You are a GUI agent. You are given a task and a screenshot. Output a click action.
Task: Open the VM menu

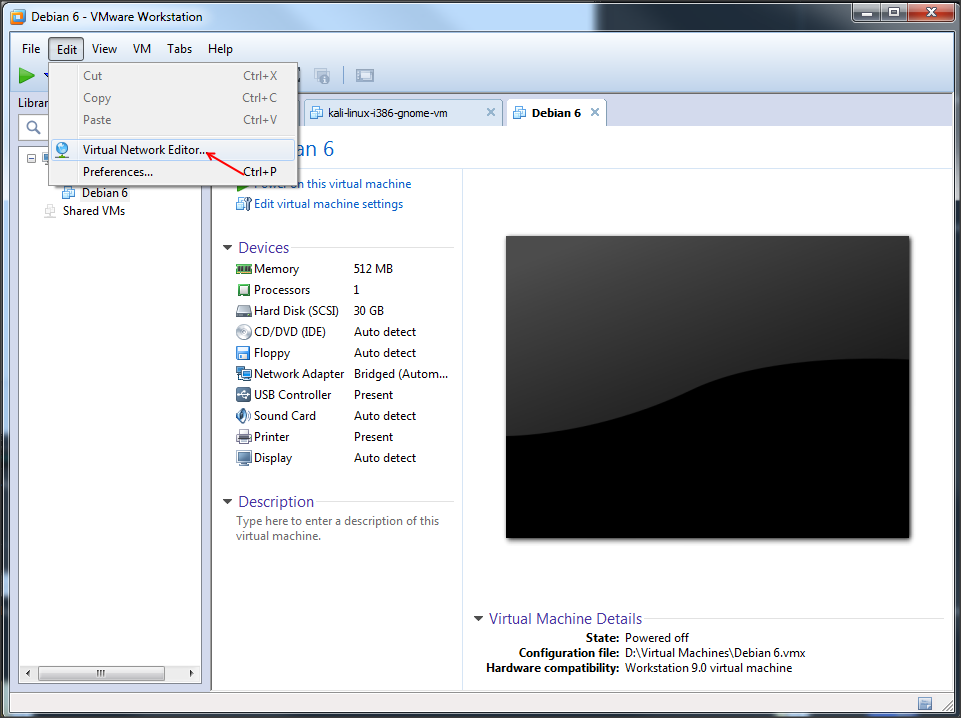click(x=142, y=49)
